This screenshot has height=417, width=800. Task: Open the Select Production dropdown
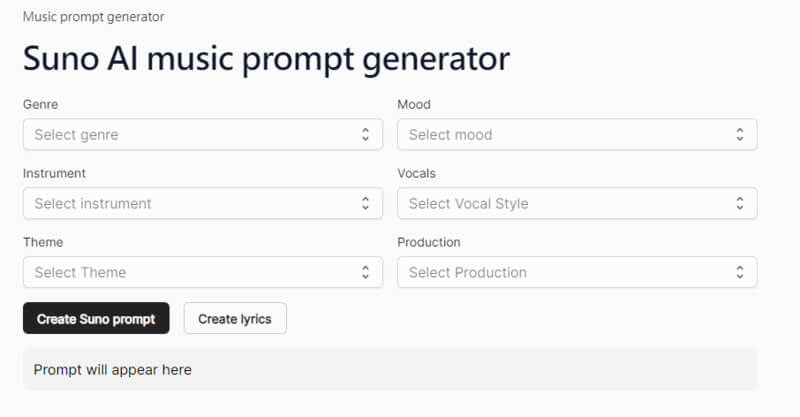click(577, 272)
